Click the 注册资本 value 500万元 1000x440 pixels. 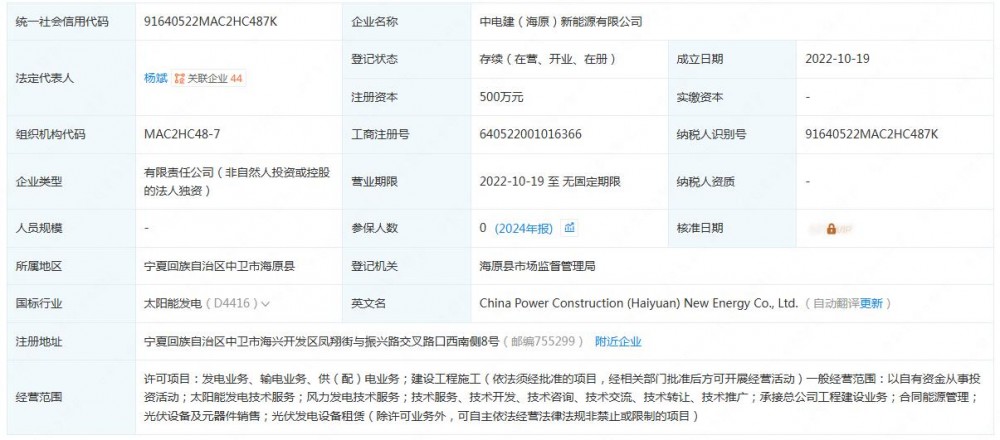[502, 97]
